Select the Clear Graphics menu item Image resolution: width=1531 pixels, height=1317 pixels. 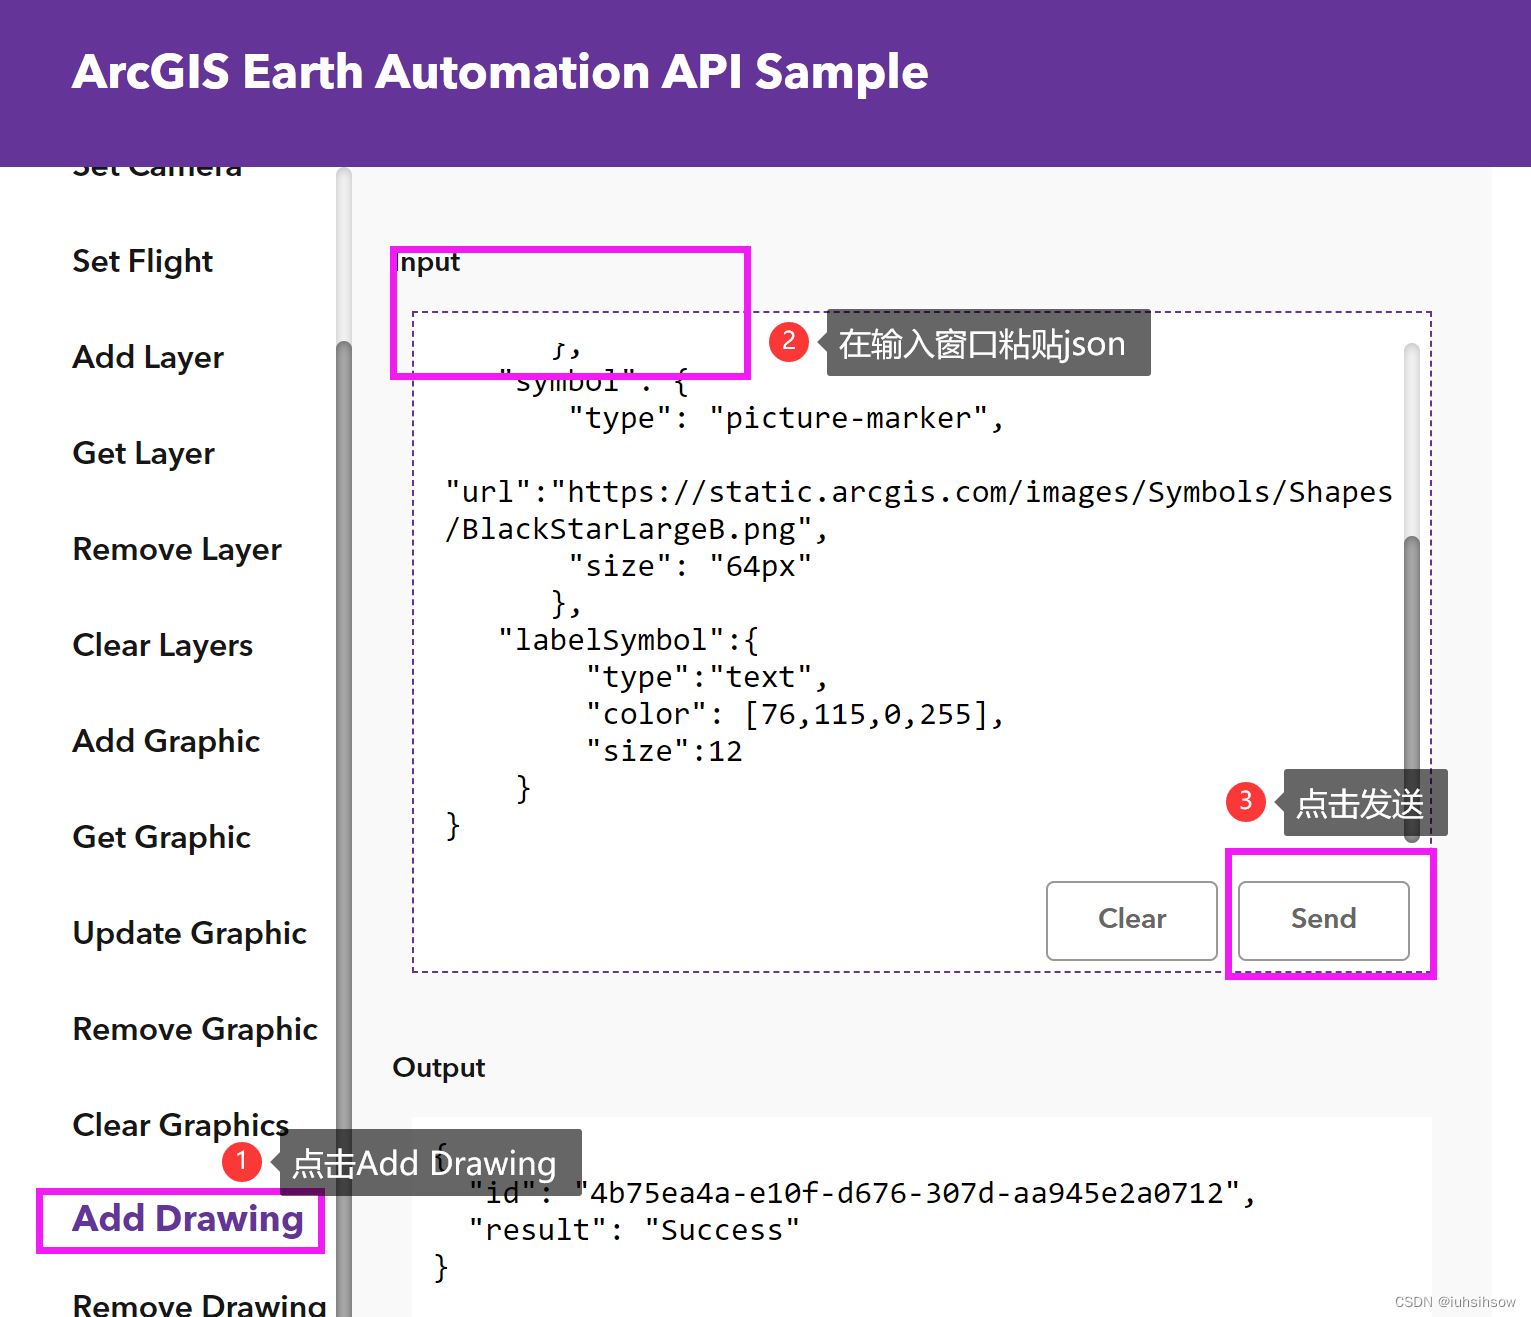[181, 1125]
